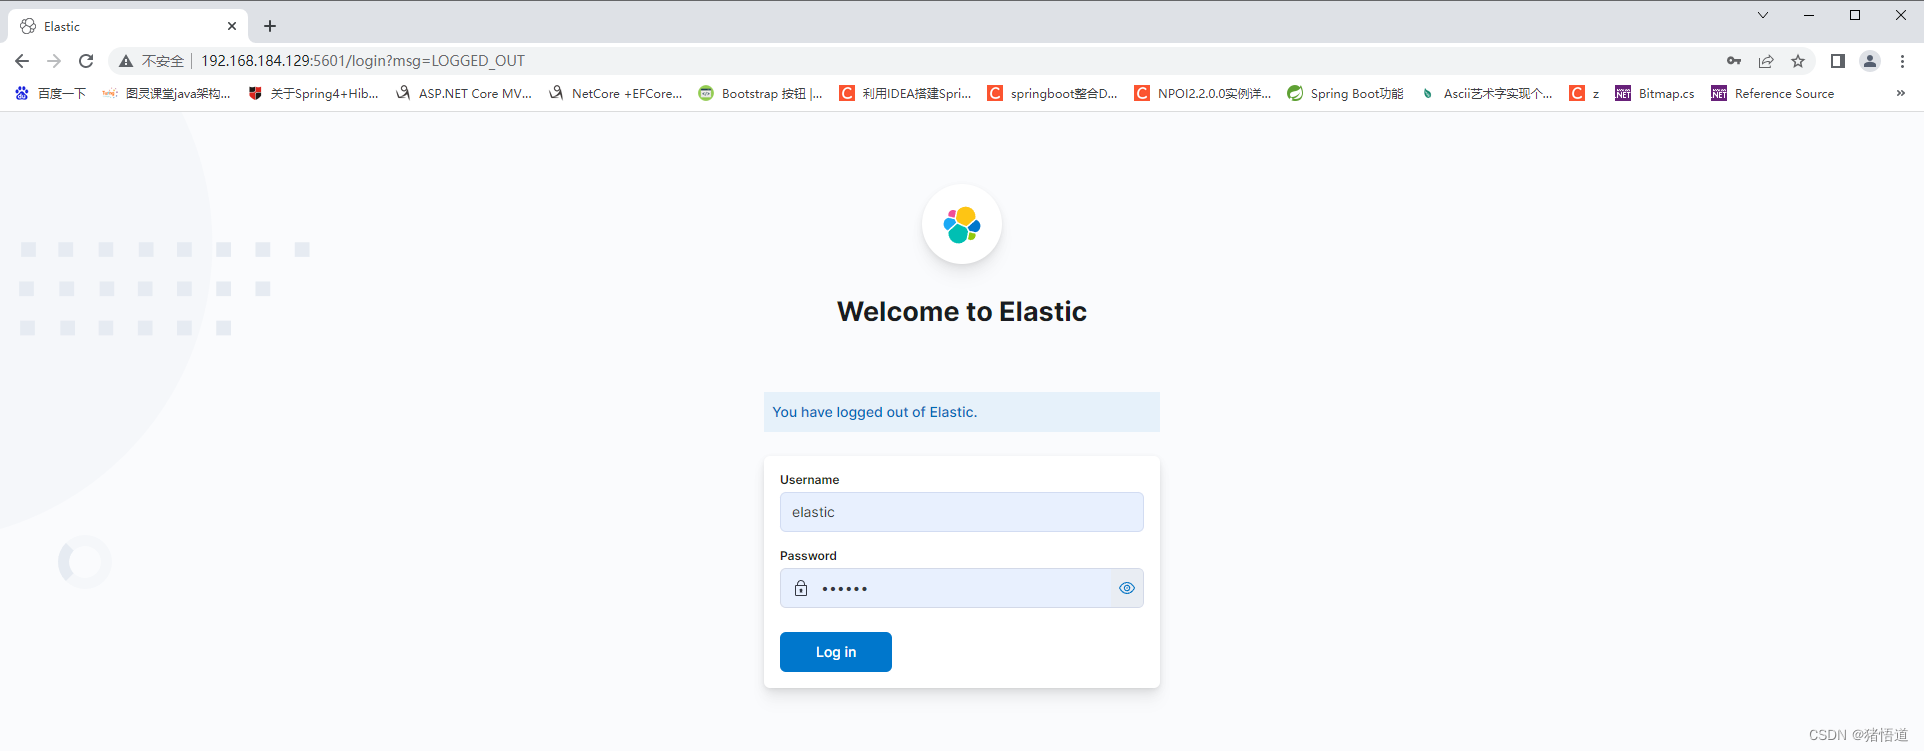Open the side panel icon
Screen dimensions: 1924x751
1838,61
